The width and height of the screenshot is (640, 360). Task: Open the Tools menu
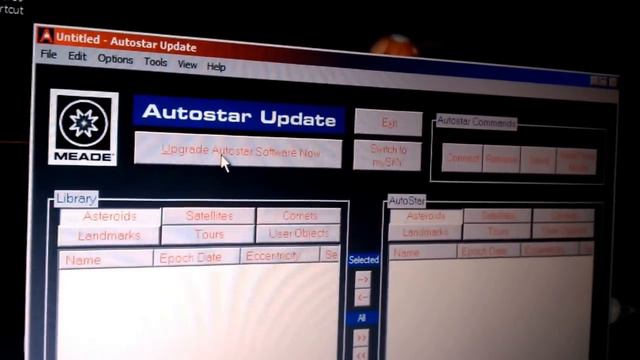tap(155, 62)
